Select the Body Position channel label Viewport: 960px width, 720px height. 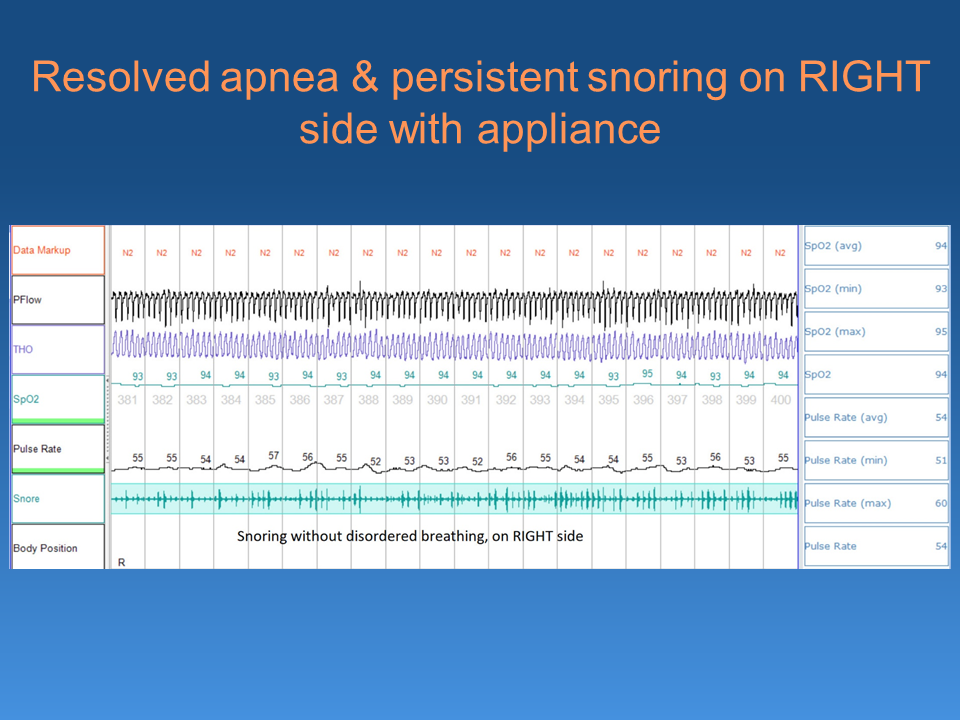click(57, 548)
